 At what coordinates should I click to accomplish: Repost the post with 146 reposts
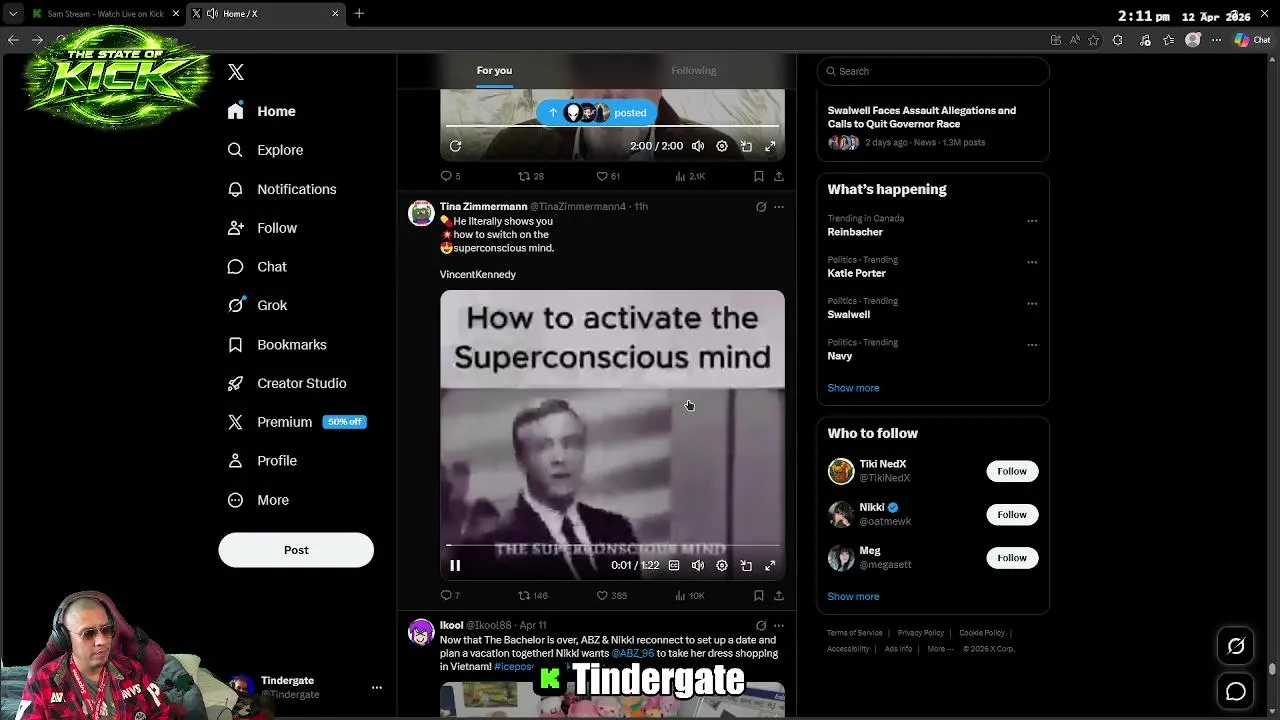coord(532,596)
